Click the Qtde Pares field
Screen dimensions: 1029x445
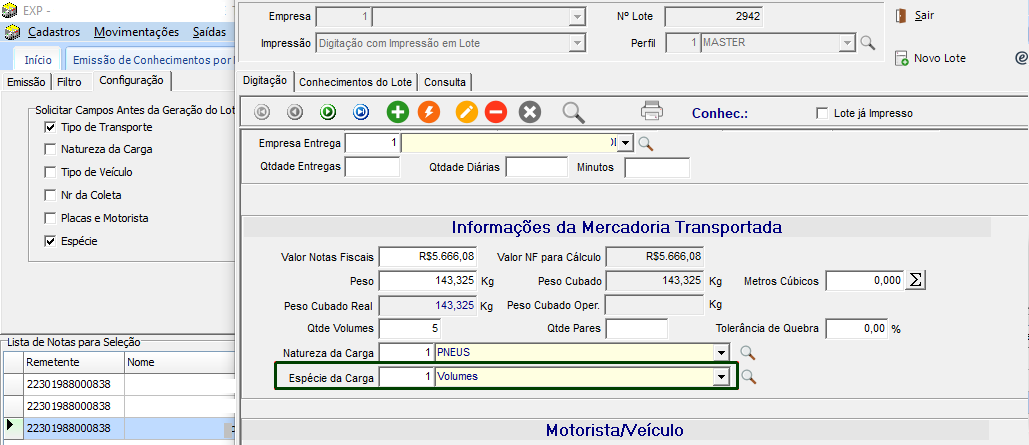click(637, 328)
